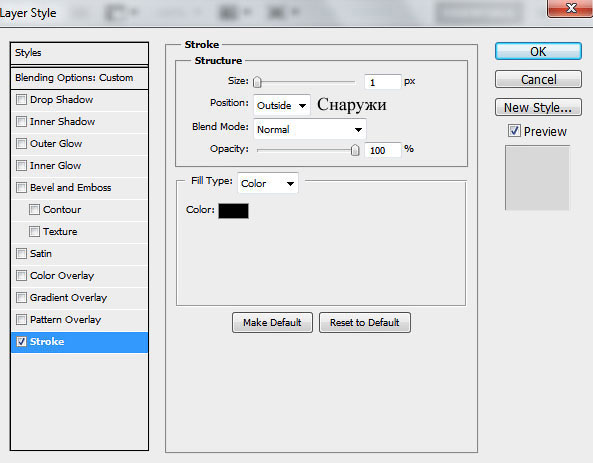
Task: Check the Inner Glow box
Action: point(22,166)
